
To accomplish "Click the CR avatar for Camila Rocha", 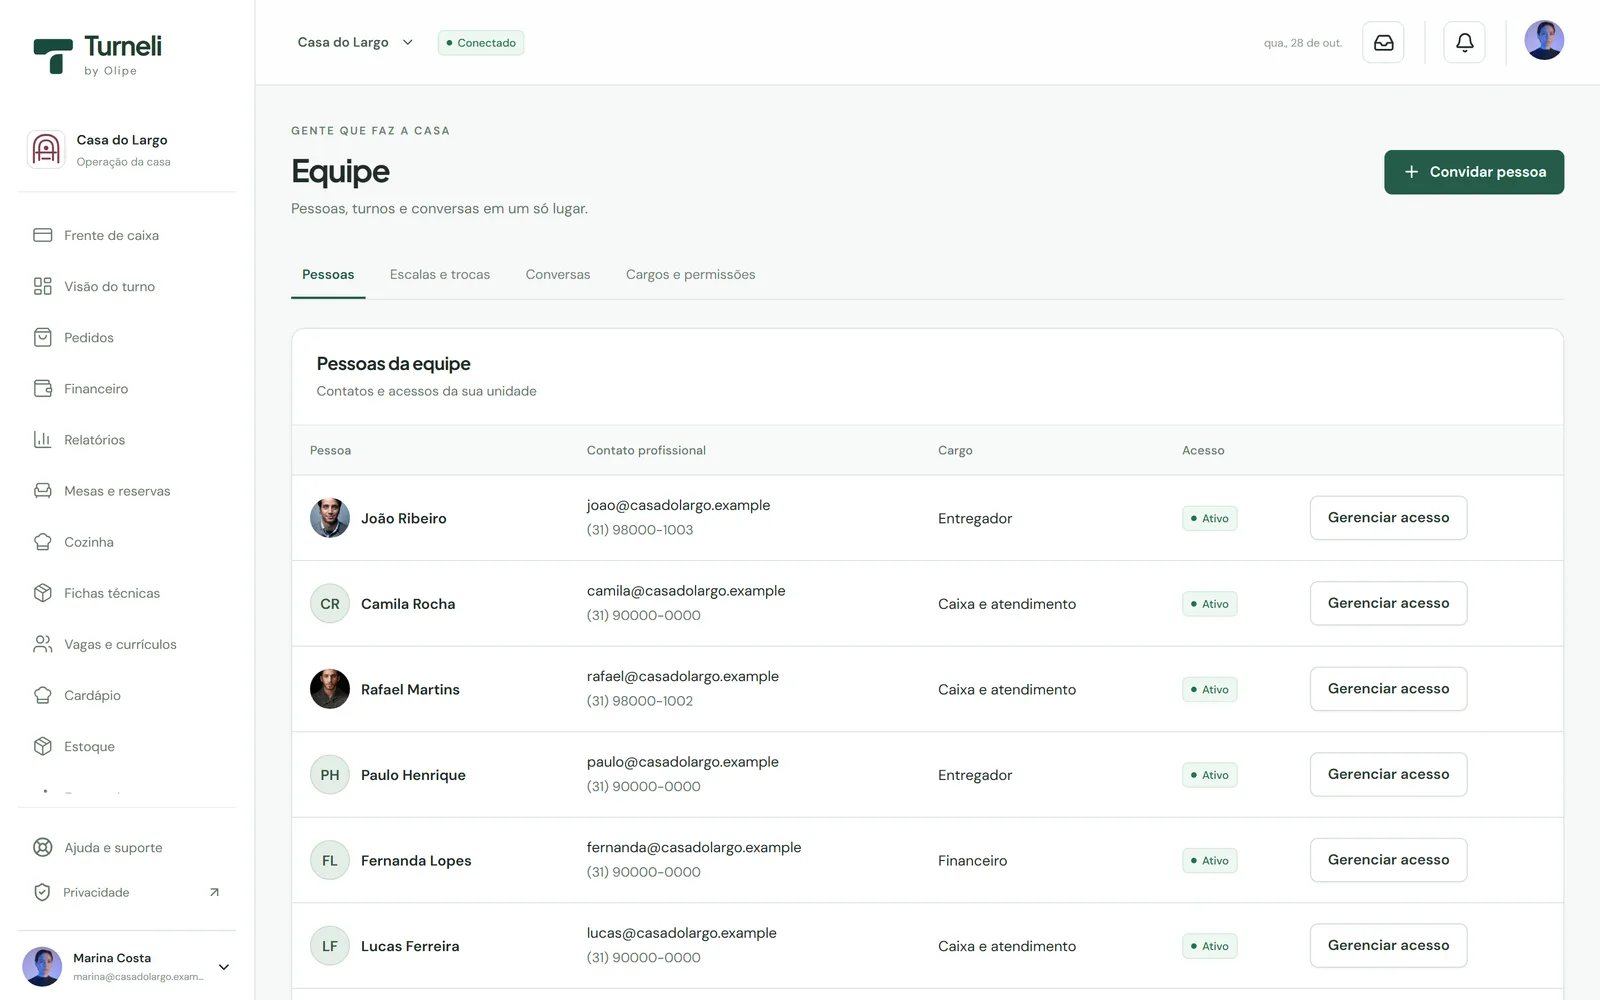I will click(330, 604).
